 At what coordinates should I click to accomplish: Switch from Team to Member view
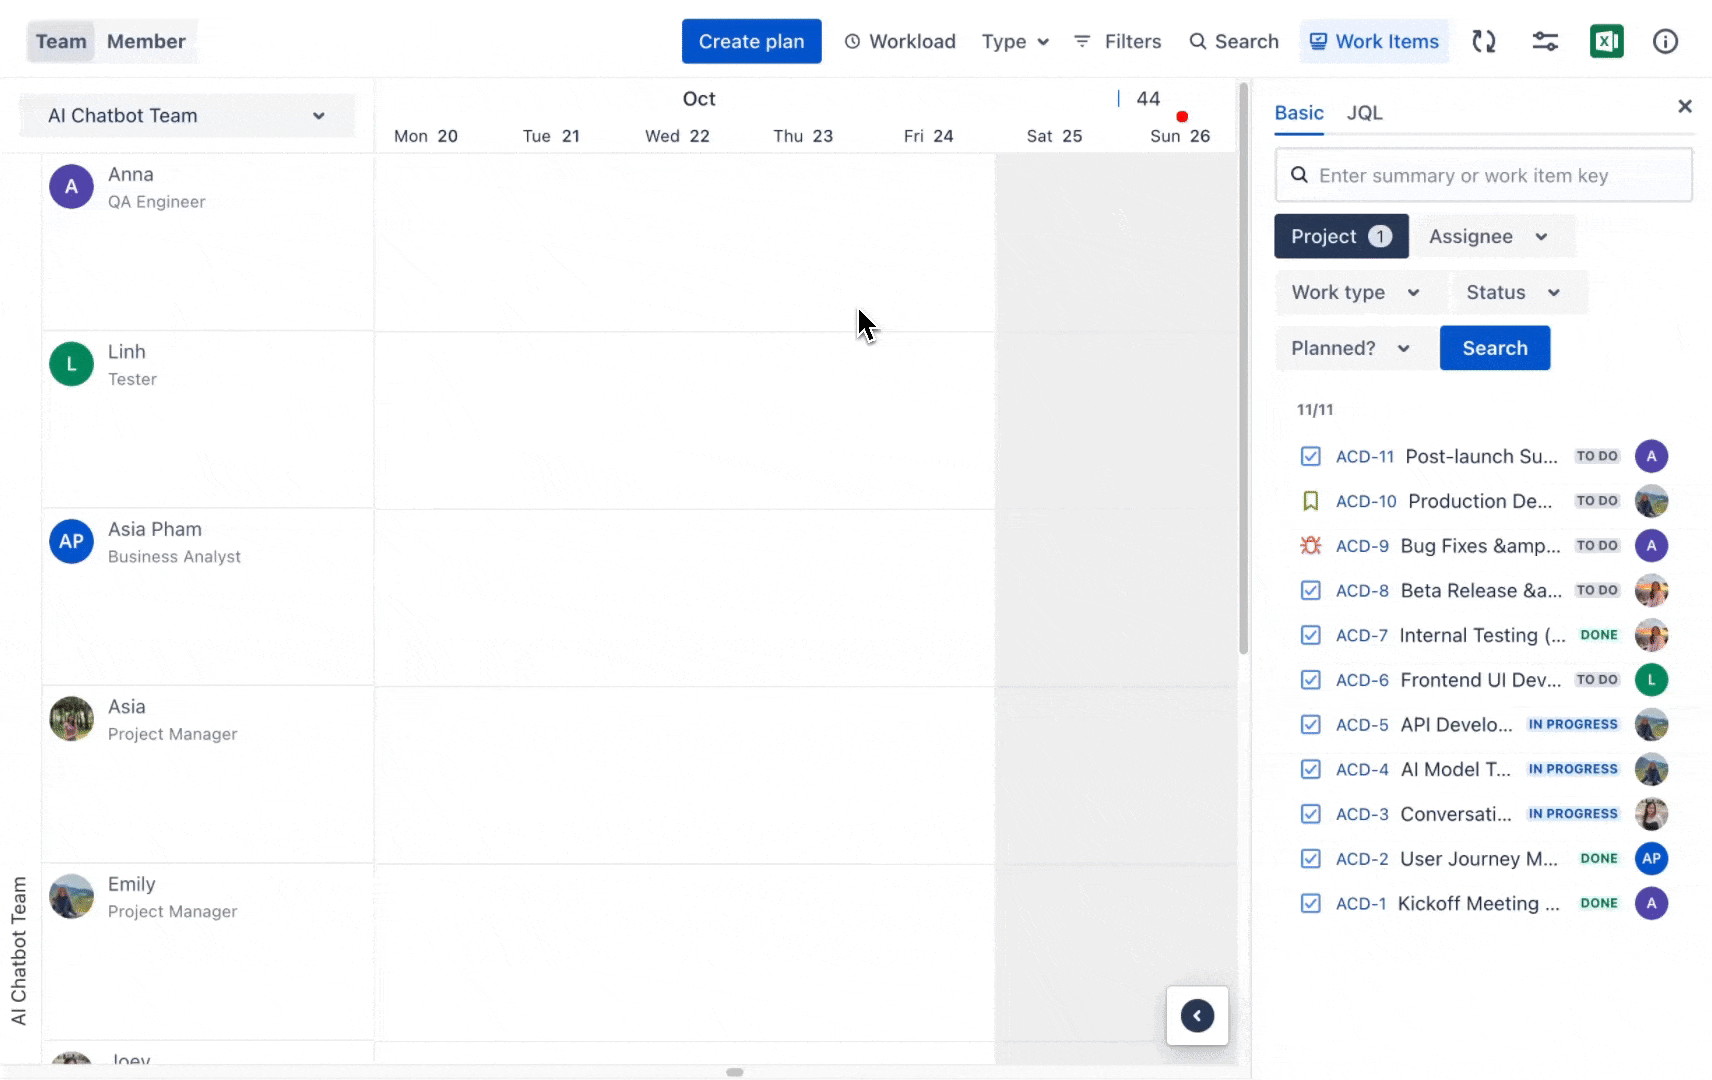tap(146, 41)
